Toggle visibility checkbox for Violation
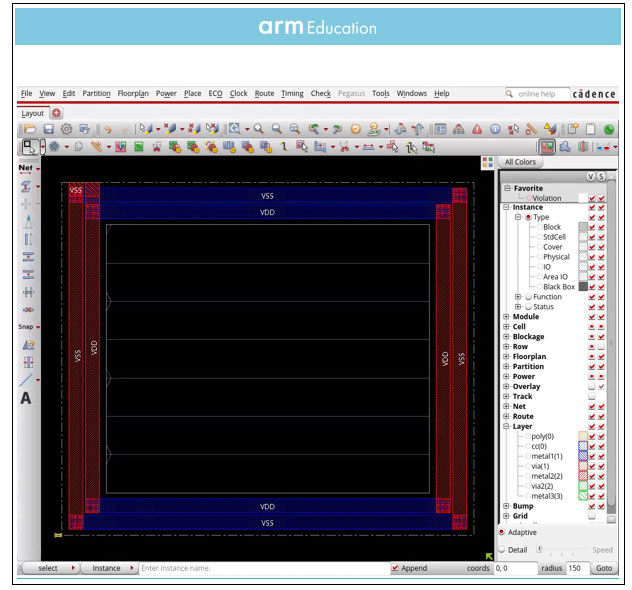This screenshot has height=590, width=632. (x=592, y=198)
